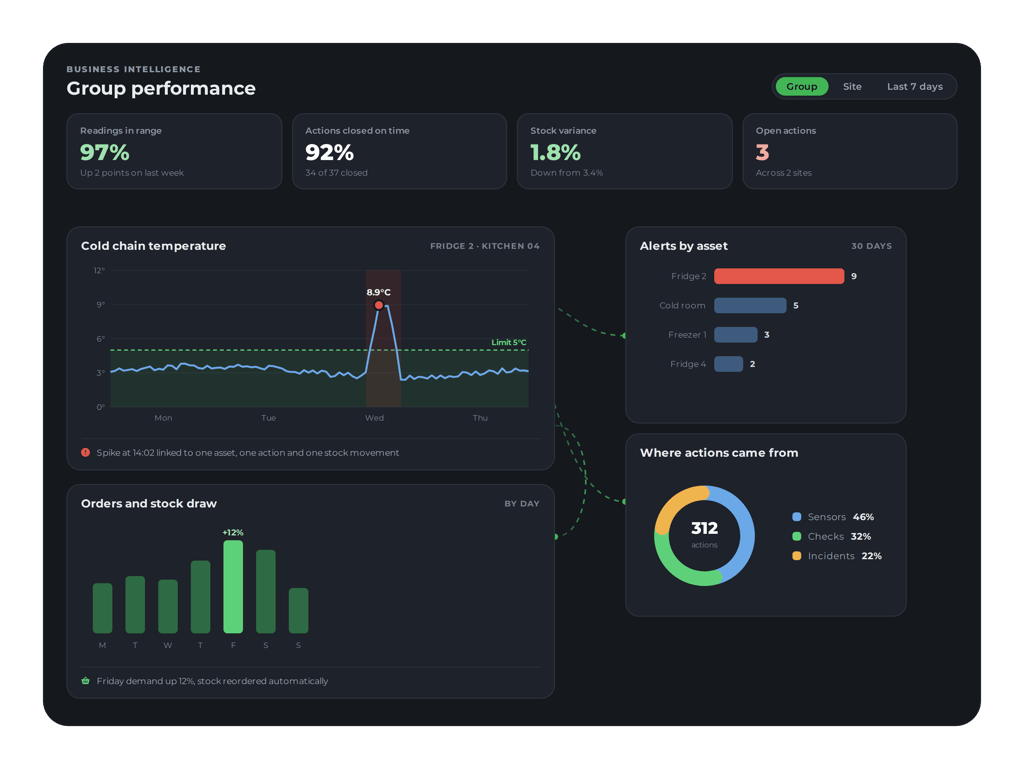Click 'Down from 3.4%' text
This screenshot has height=769, width=1024.
[x=567, y=173]
